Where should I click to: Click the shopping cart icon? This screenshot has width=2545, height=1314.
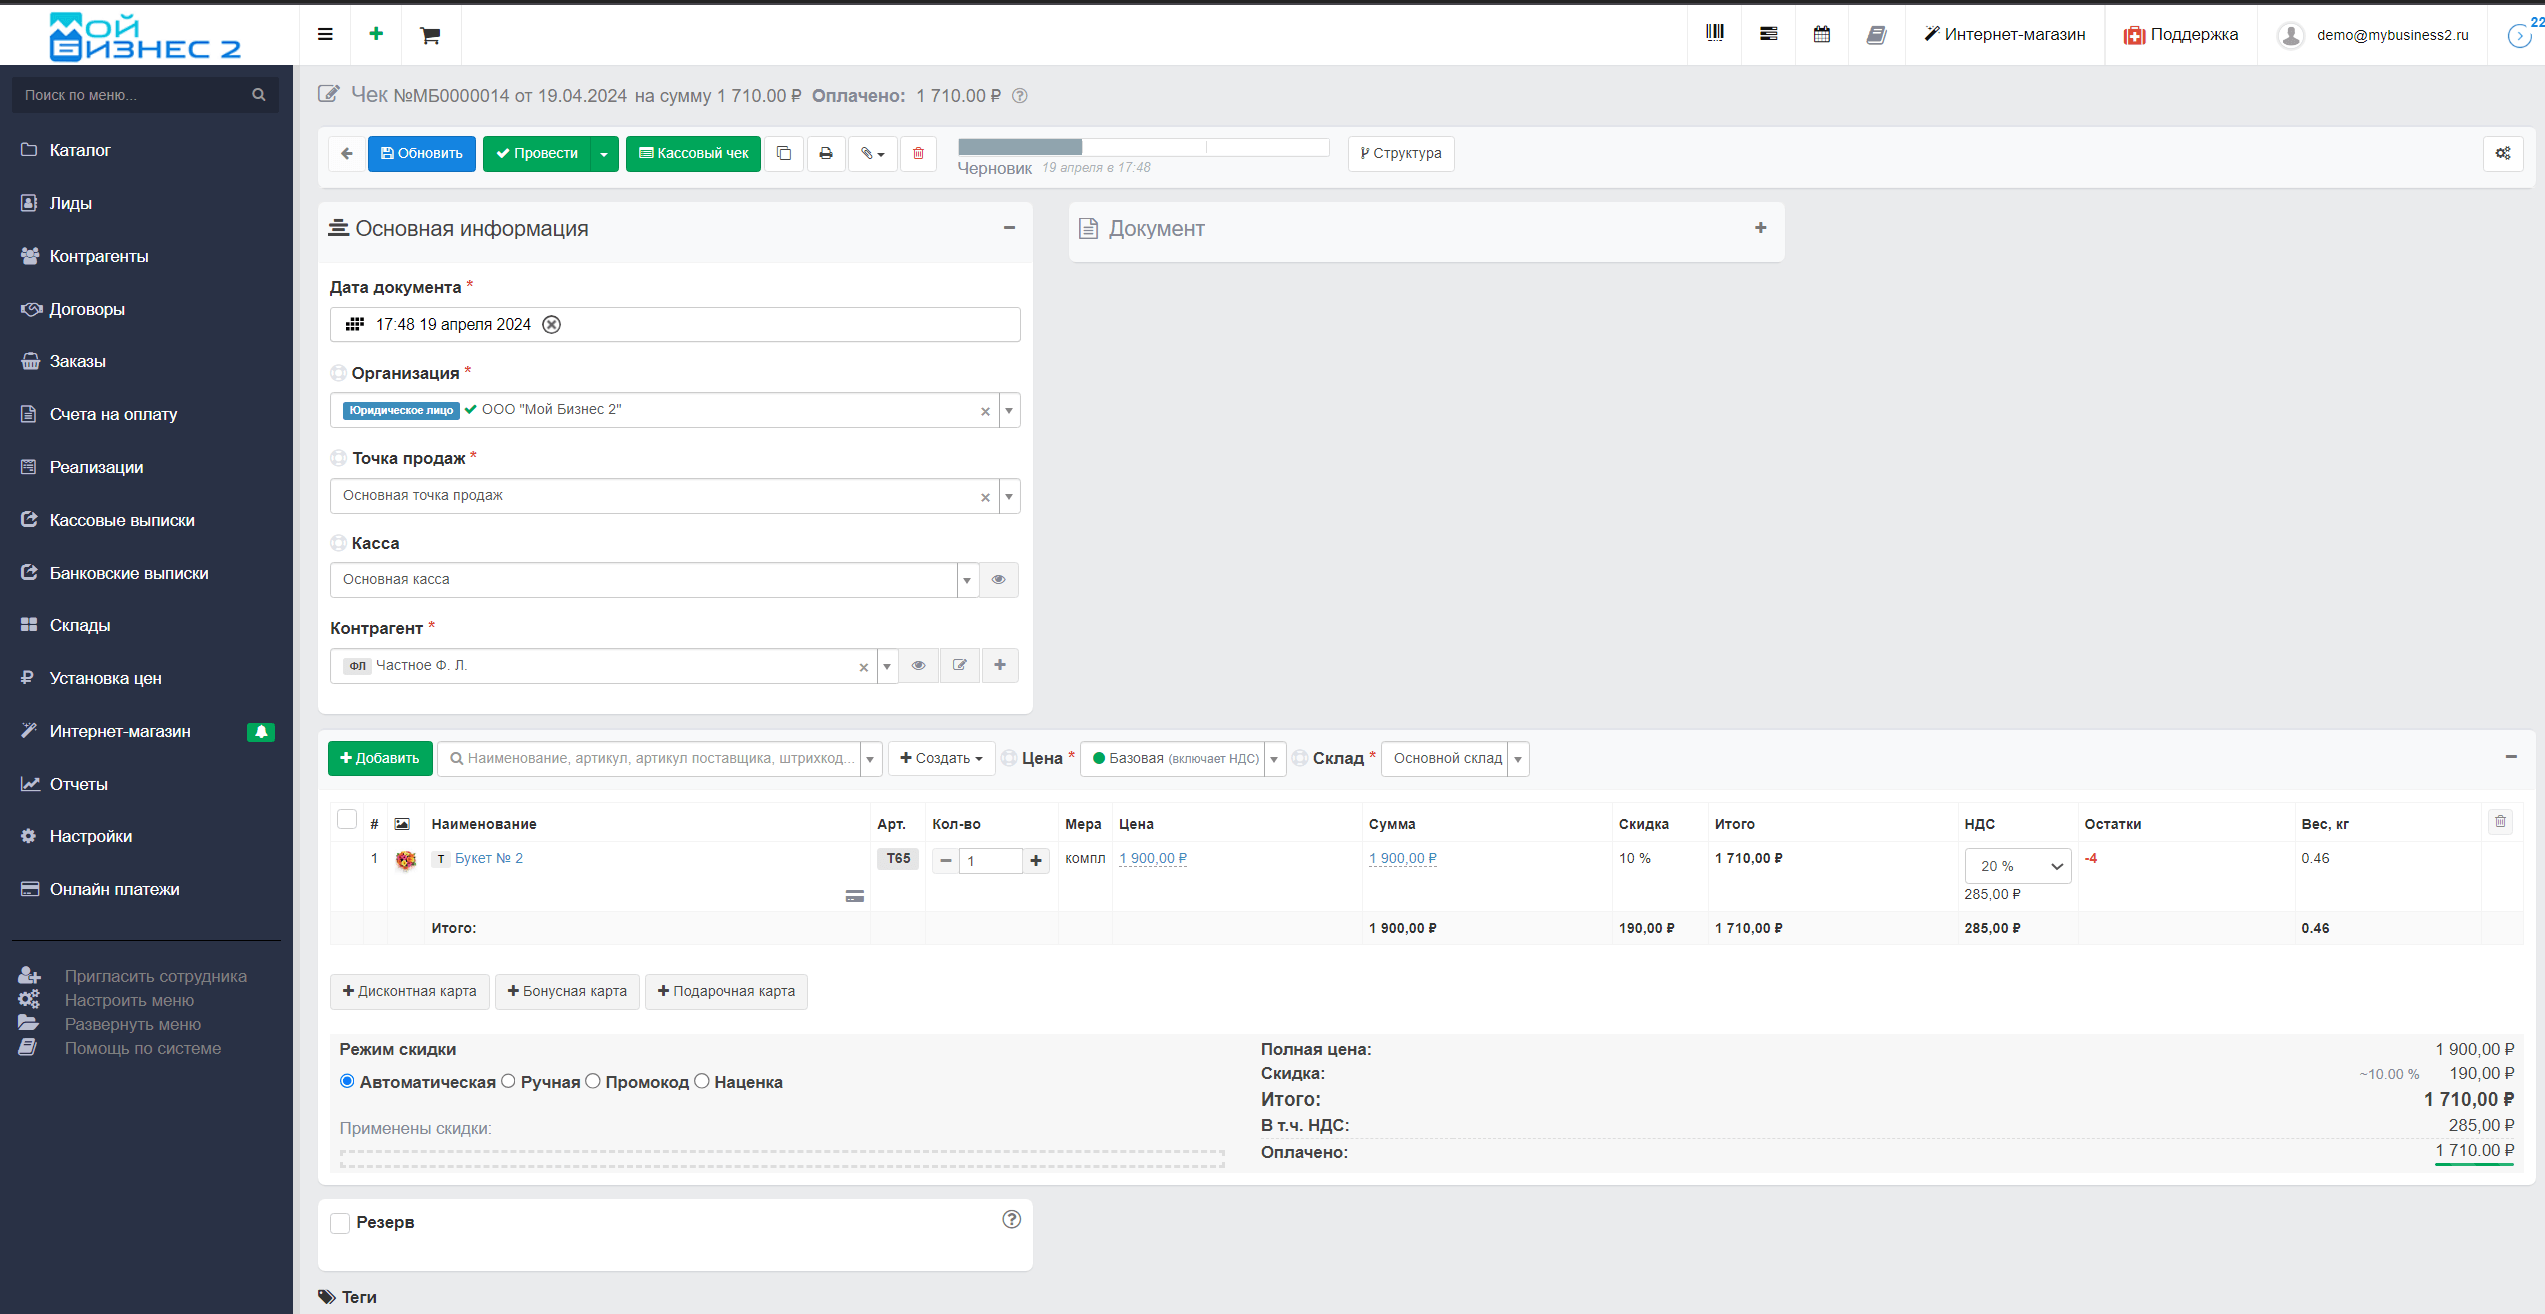coord(430,36)
